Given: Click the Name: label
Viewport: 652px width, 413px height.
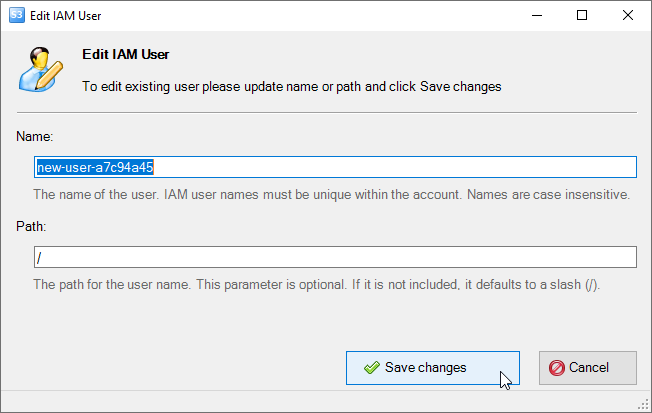Looking at the screenshot, I should pyautogui.click(x=35, y=136).
